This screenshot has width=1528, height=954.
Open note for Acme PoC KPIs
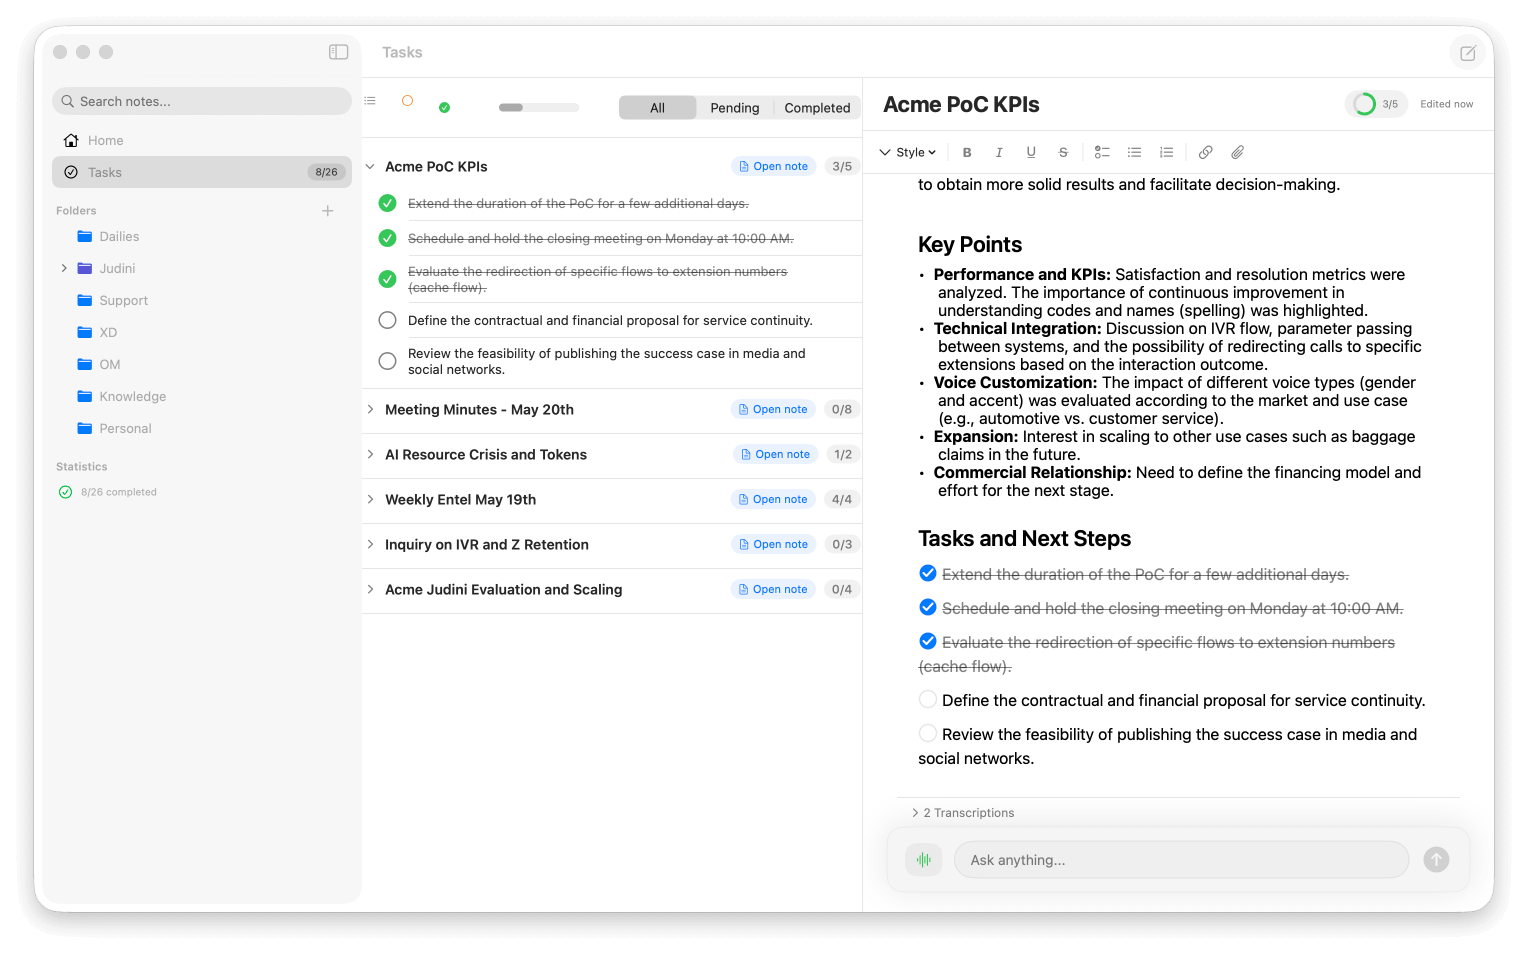click(773, 166)
